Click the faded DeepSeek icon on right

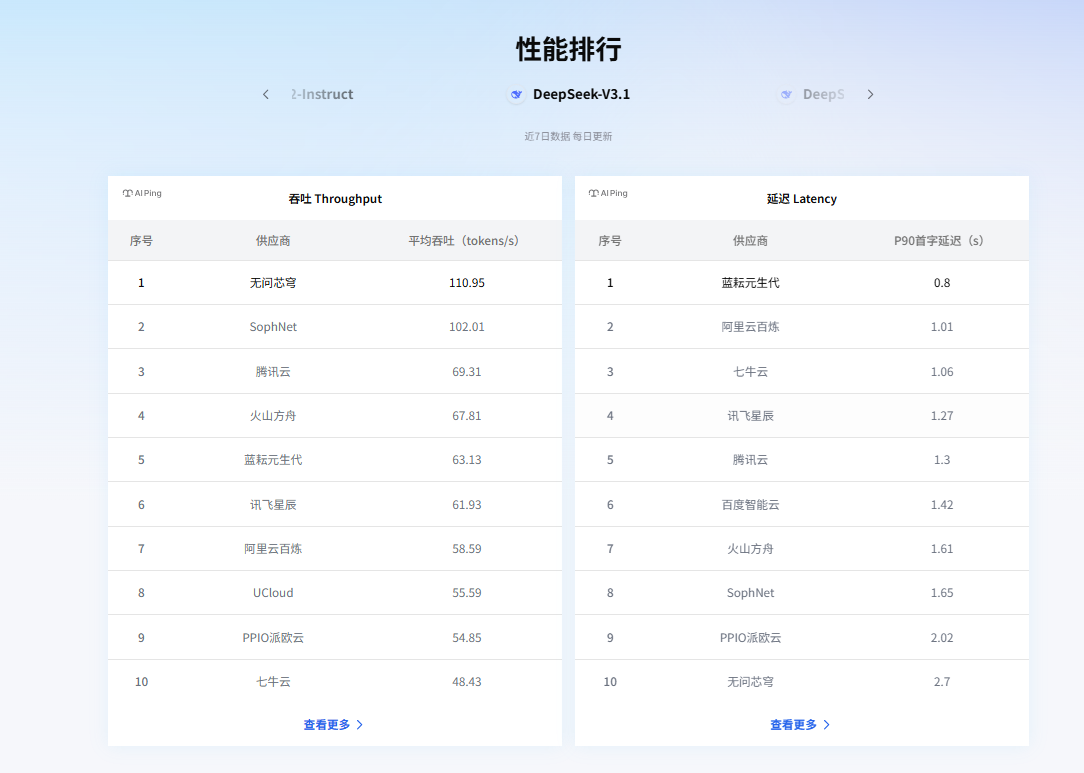coord(786,94)
